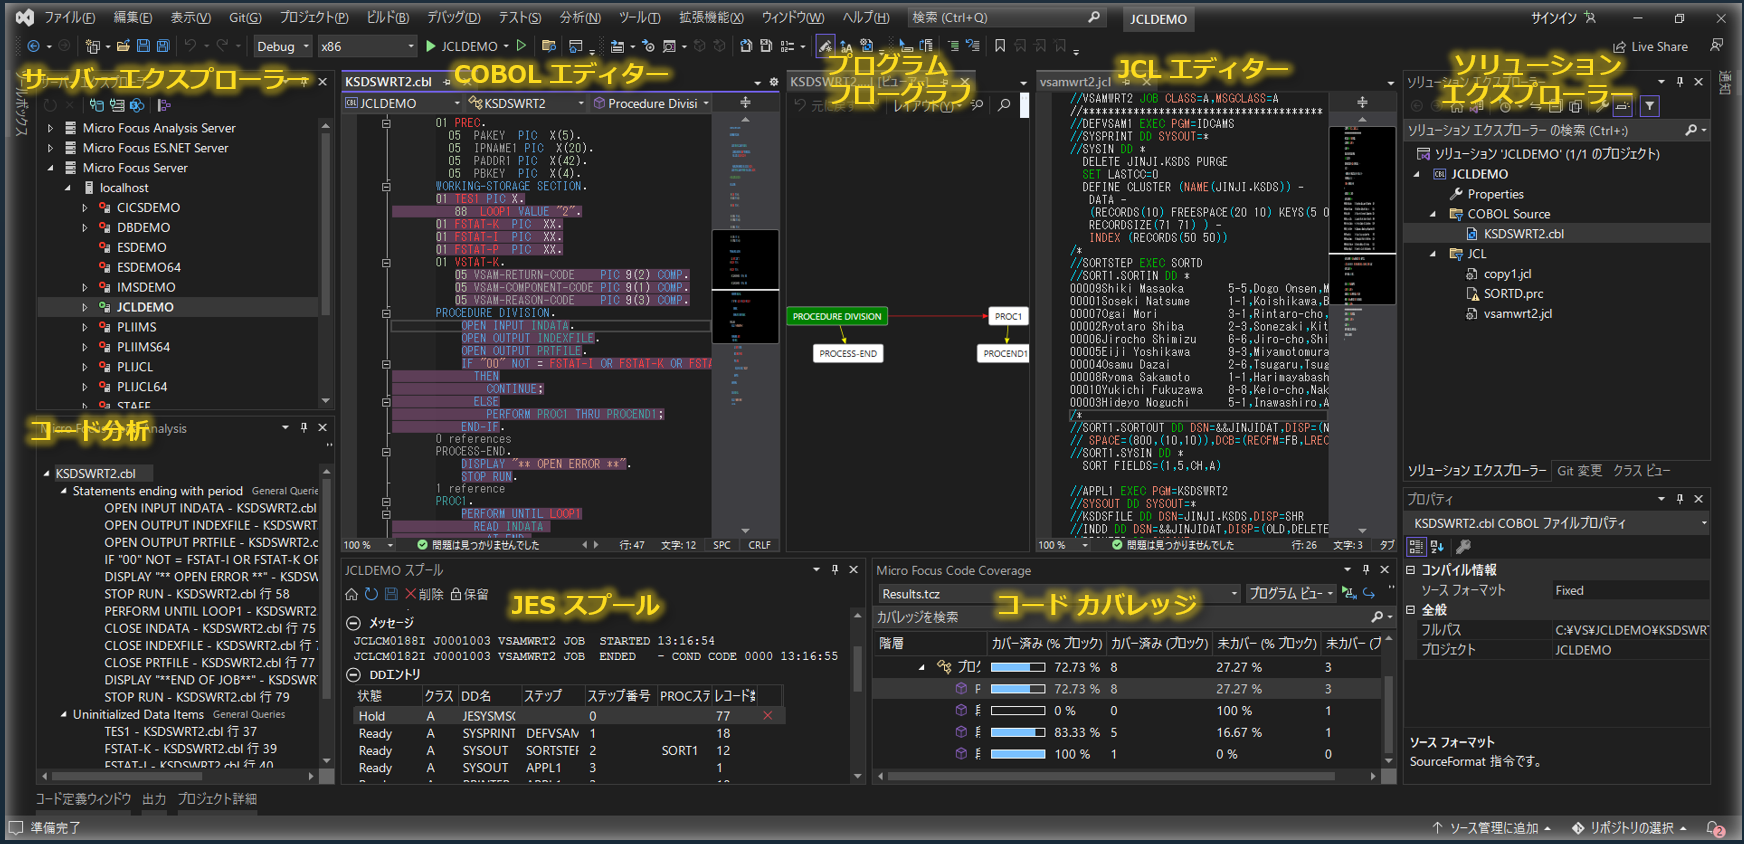
Task: Switch to the vsamwrt2.jcl editor tab
Action: point(1075,82)
